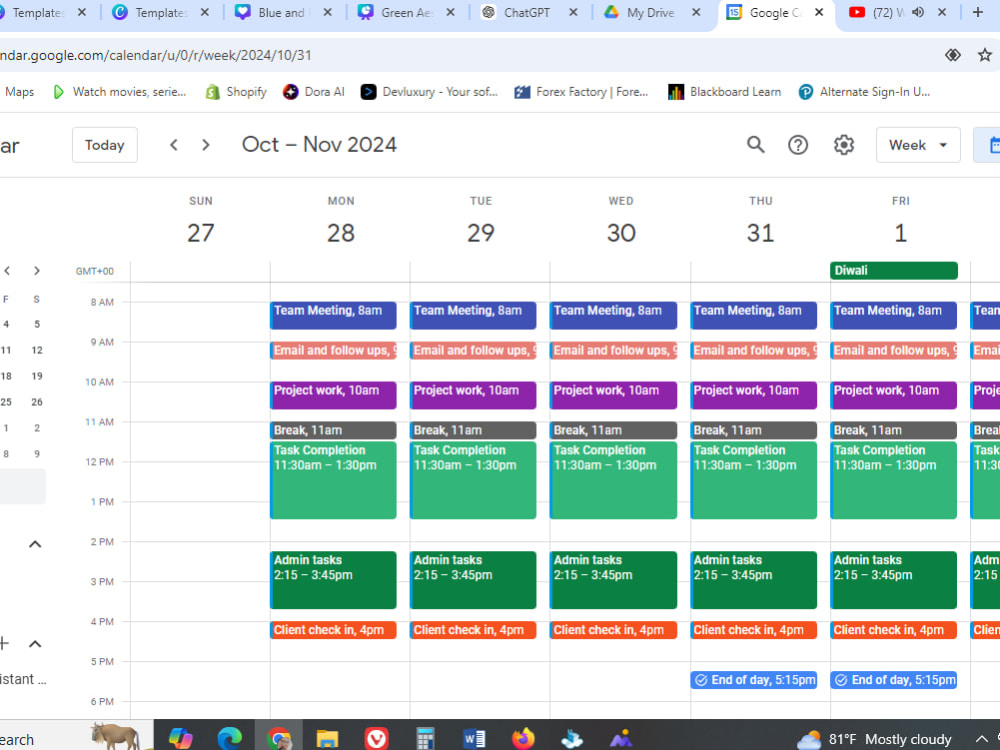Open Wednesday Task Completion event

pyautogui.click(x=613, y=480)
